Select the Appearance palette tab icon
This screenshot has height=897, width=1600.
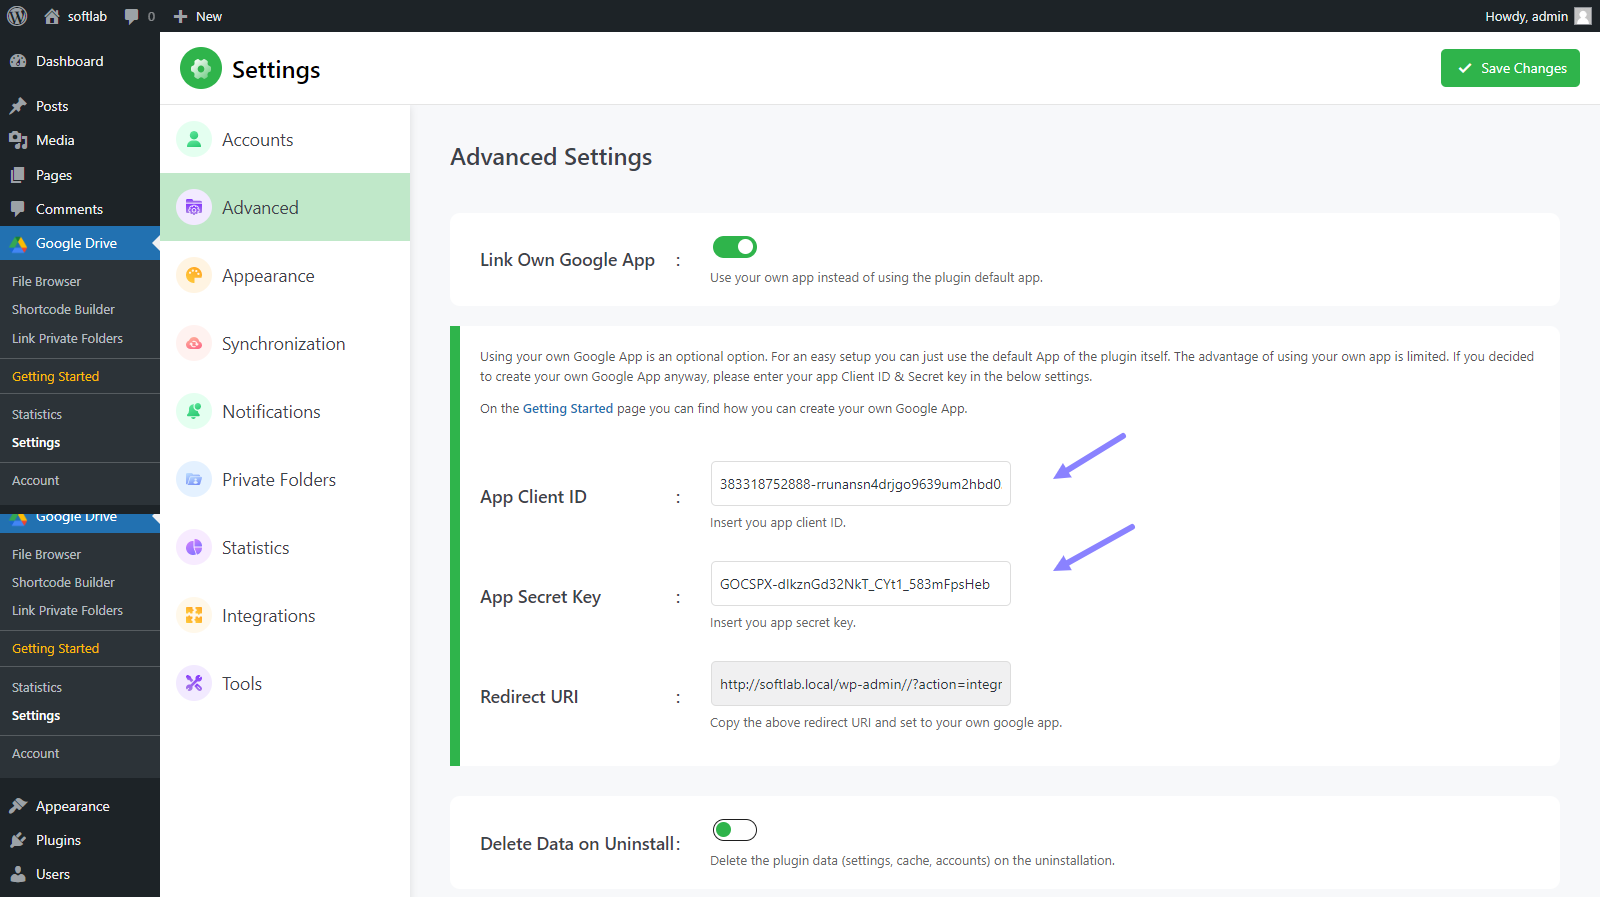pos(194,275)
